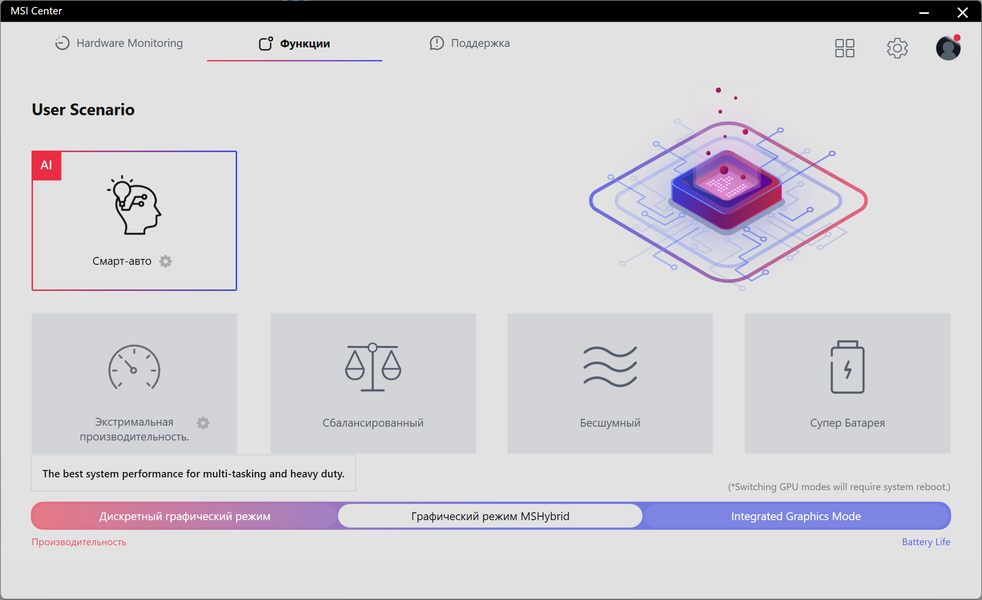This screenshot has width=982, height=600.
Task: Click the MSI Center window title
Action: tap(36, 11)
